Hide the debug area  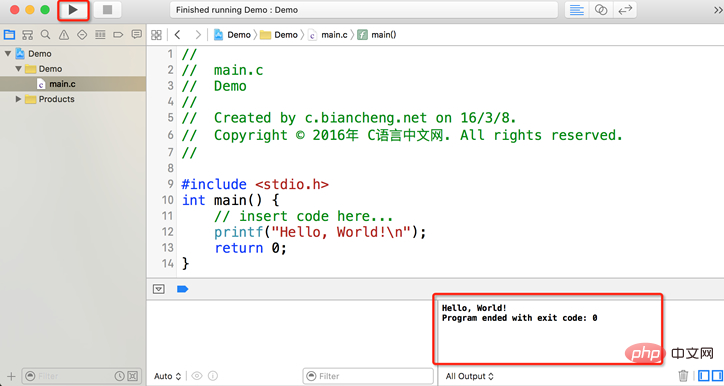[158, 289]
